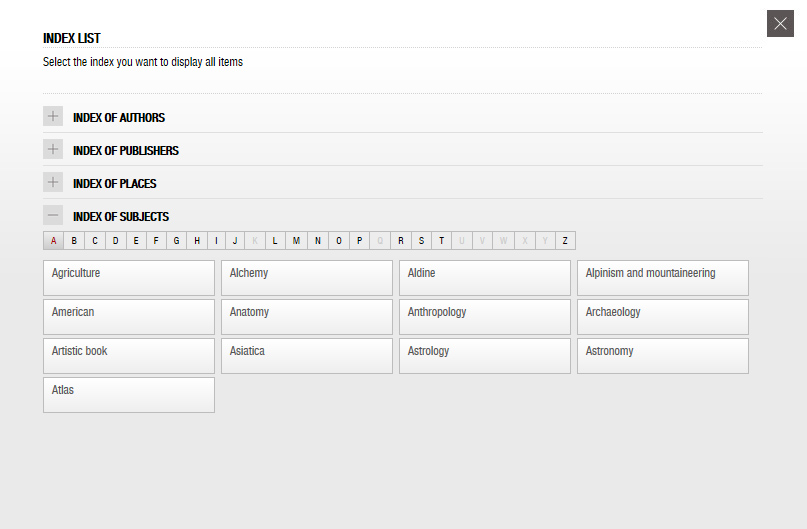Select the Astrology subject

[x=485, y=356]
